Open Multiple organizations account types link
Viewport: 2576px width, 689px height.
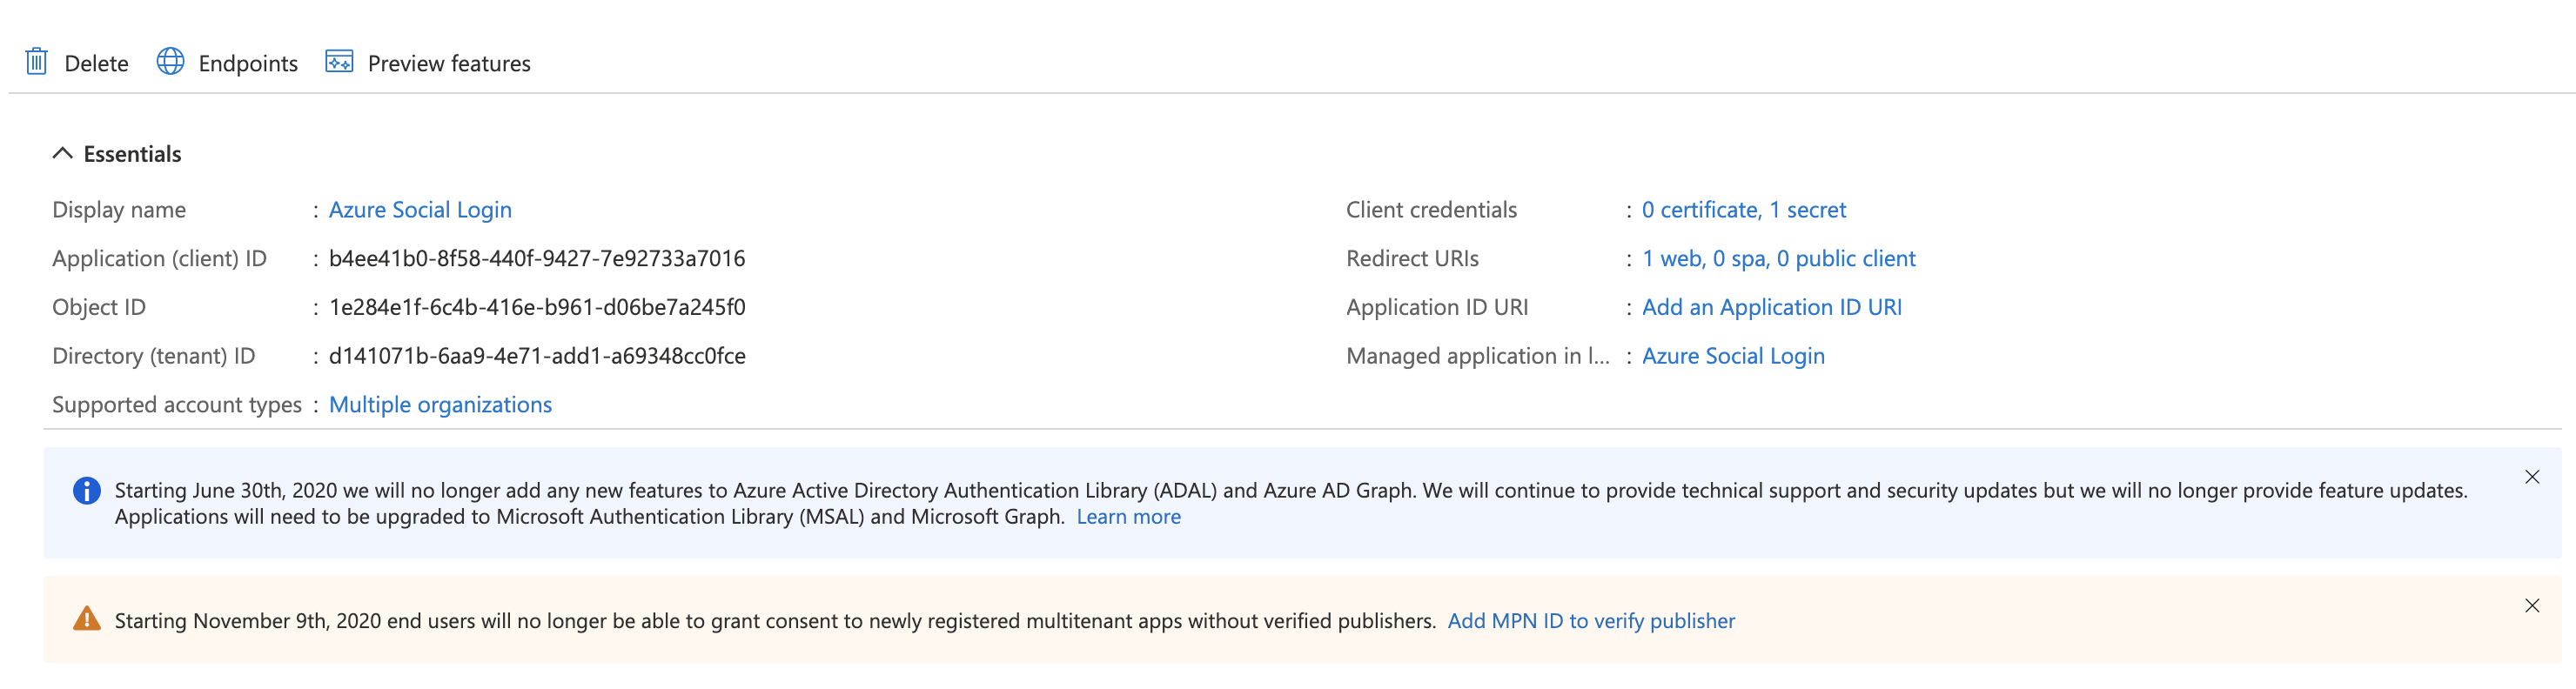pos(440,405)
